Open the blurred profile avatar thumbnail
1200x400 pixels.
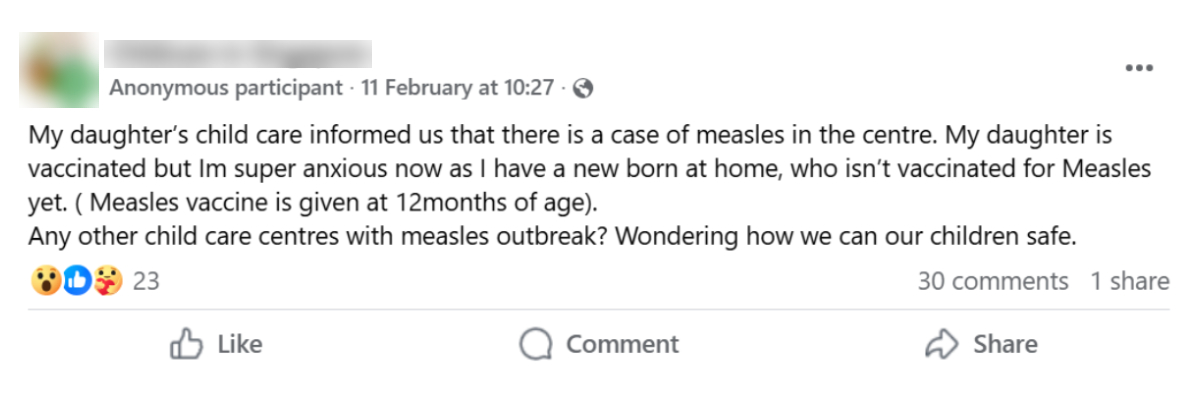[58, 70]
